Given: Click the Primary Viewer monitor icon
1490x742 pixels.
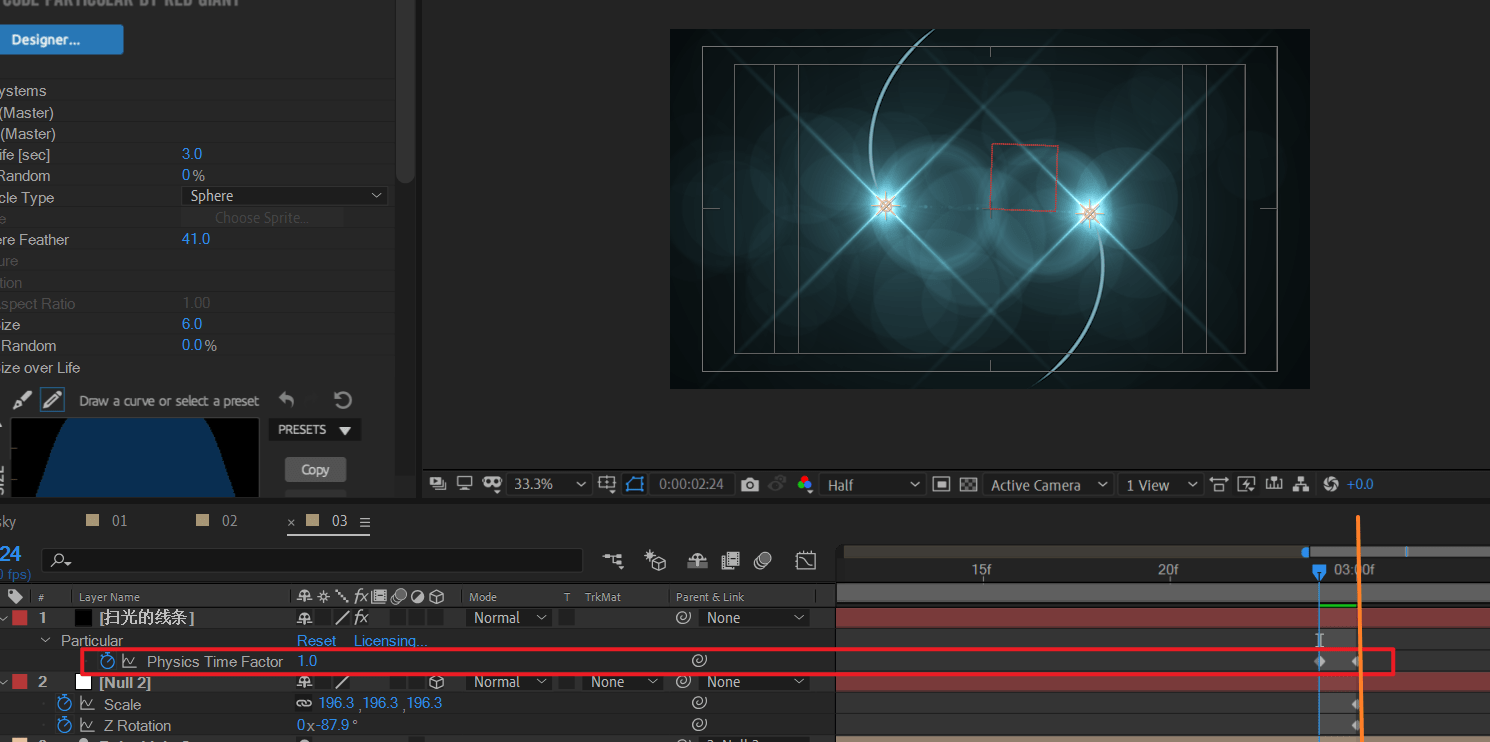Looking at the screenshot, I should pos(464,484).
